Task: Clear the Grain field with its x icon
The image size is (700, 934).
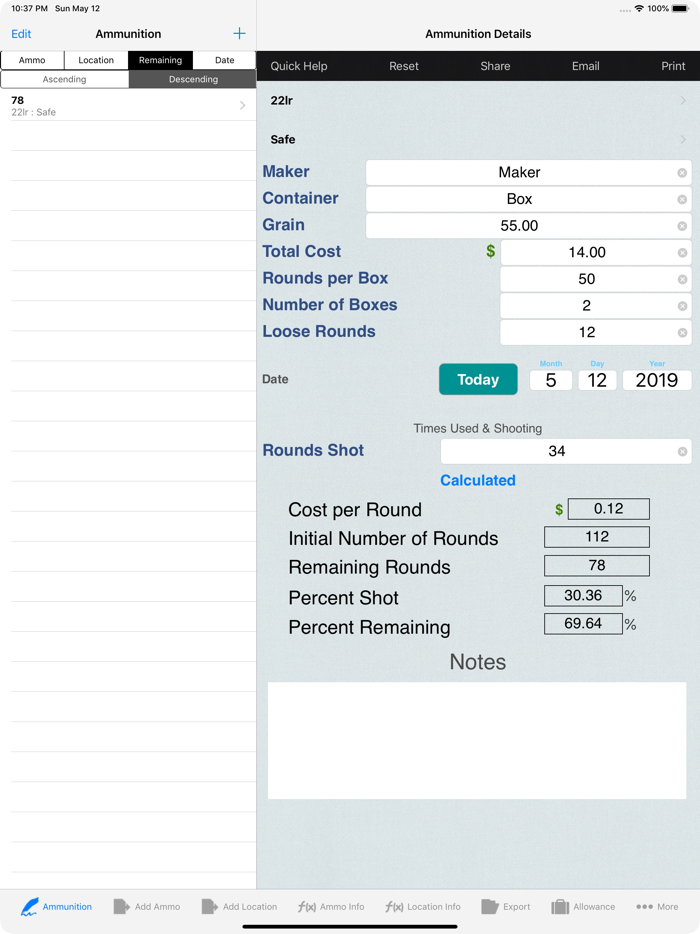Action: tap(682, 226)
